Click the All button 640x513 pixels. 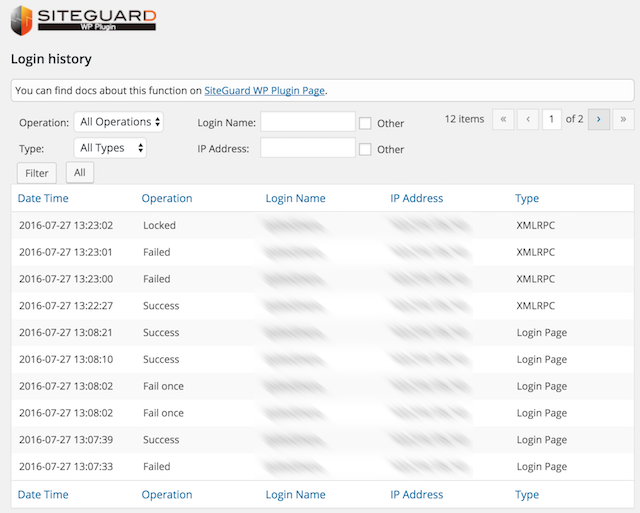(x=80, y=172)
